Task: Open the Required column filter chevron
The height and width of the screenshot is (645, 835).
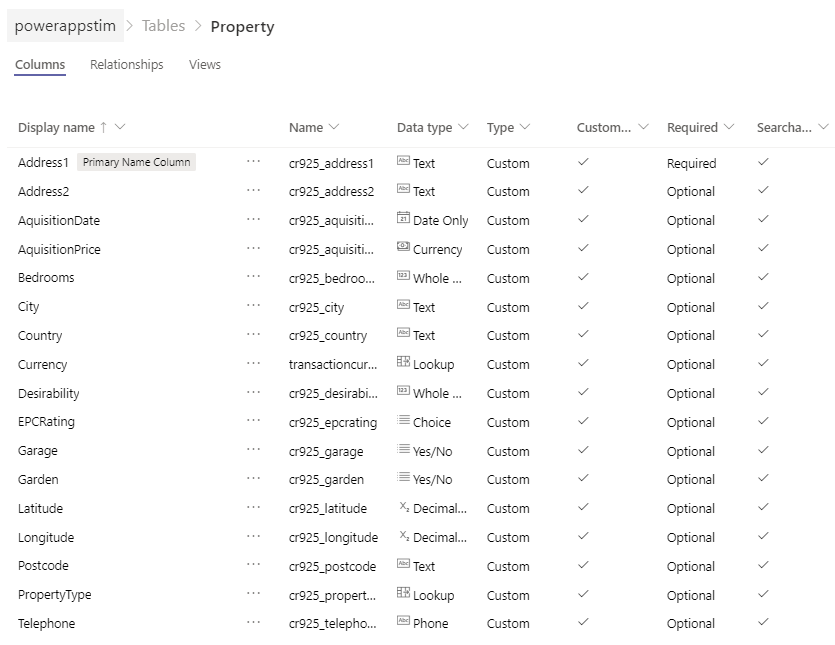Action: [x=729, y=127]
